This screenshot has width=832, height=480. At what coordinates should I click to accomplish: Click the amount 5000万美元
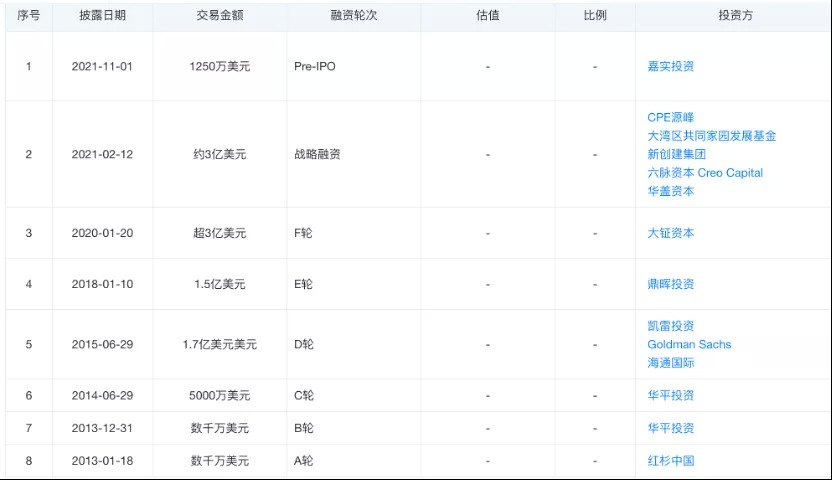pyautogui.click(x=220, y=395)
